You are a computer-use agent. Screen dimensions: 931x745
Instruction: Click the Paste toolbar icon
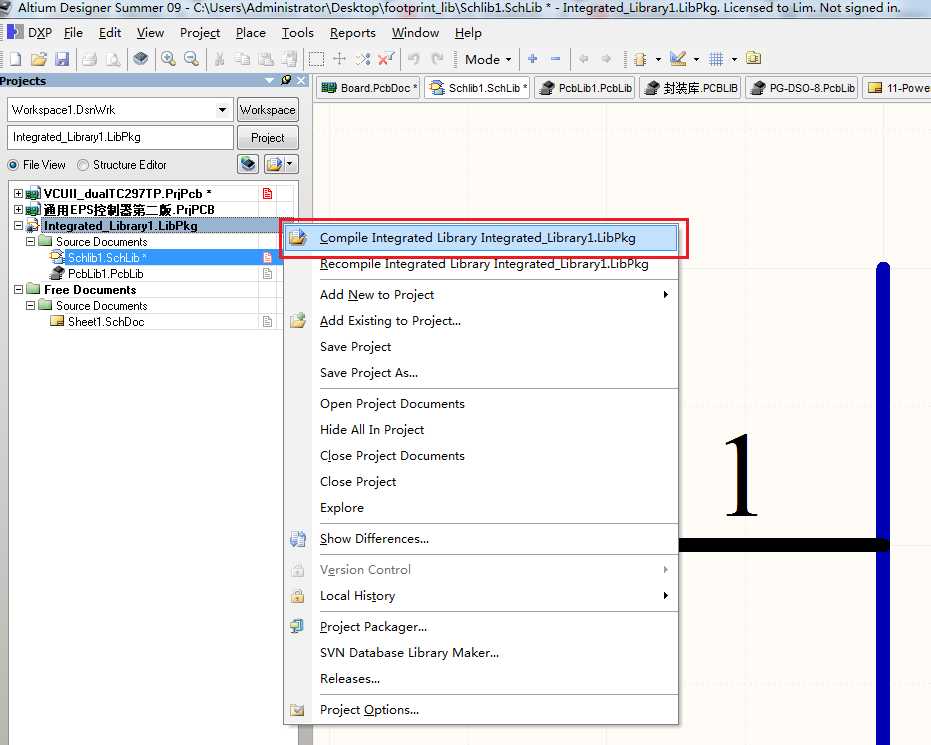[x=266, y=59]
